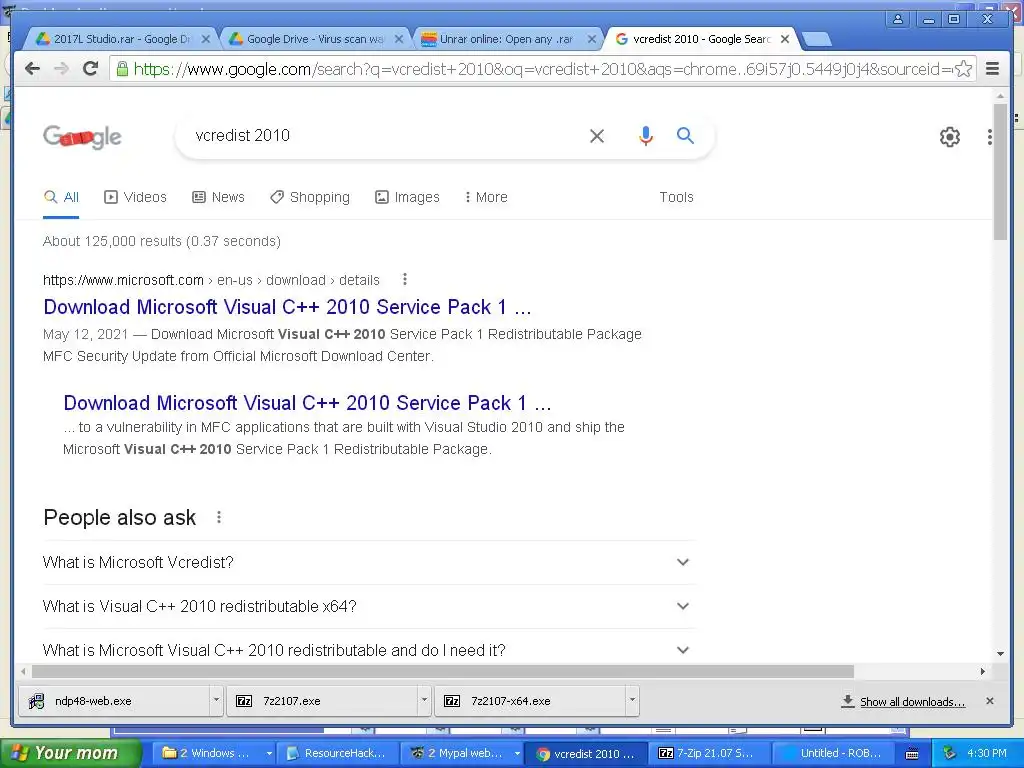Open the Chrome hamburger menu
This screenshot has height=768, width=1024.
[993, 69]
